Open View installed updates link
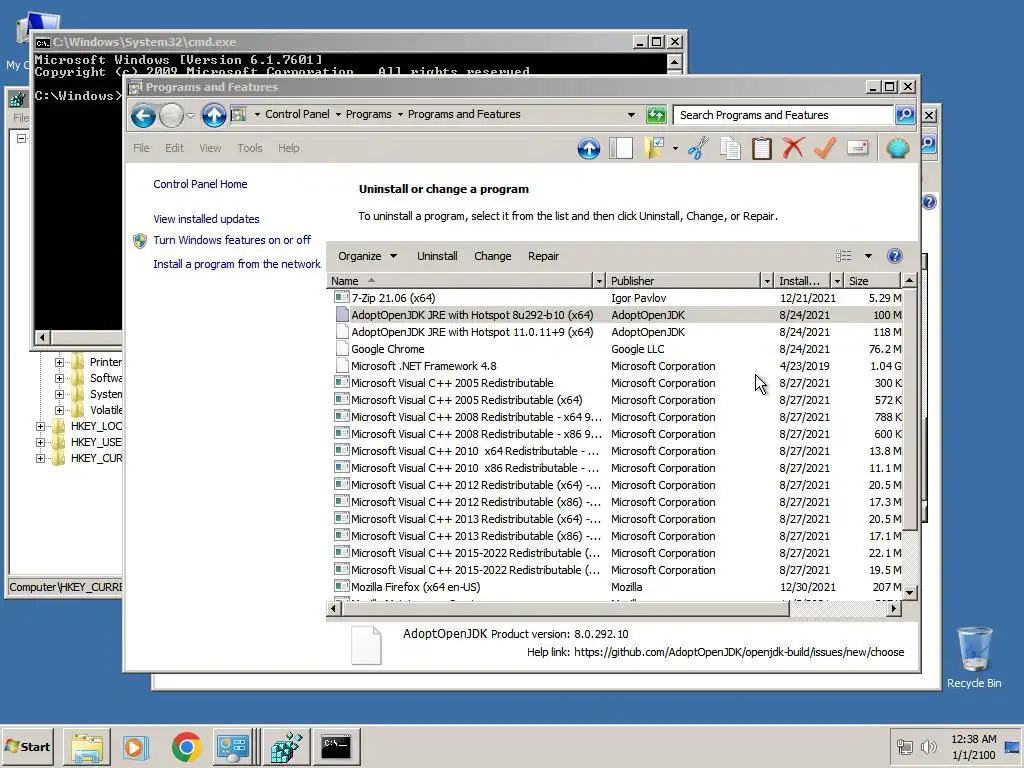This screenshot has height=768, width=1024. click(206, 219)
